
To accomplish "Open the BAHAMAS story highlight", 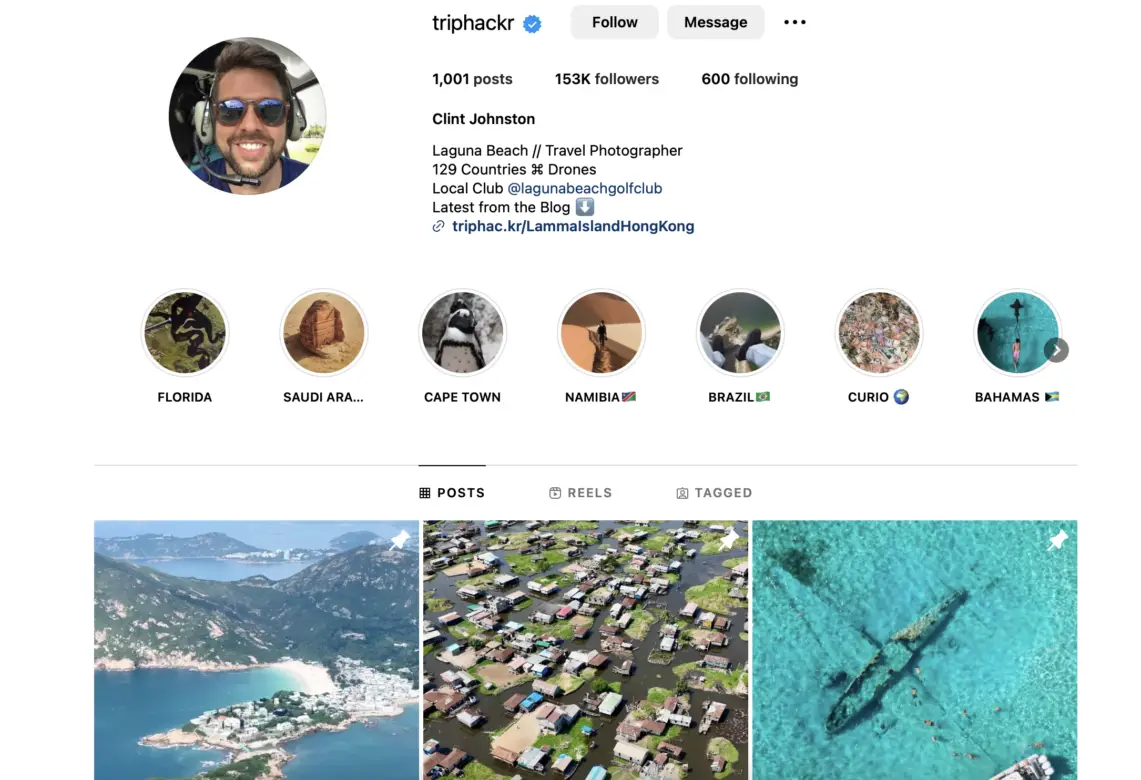I will [x=1017, y=333].
